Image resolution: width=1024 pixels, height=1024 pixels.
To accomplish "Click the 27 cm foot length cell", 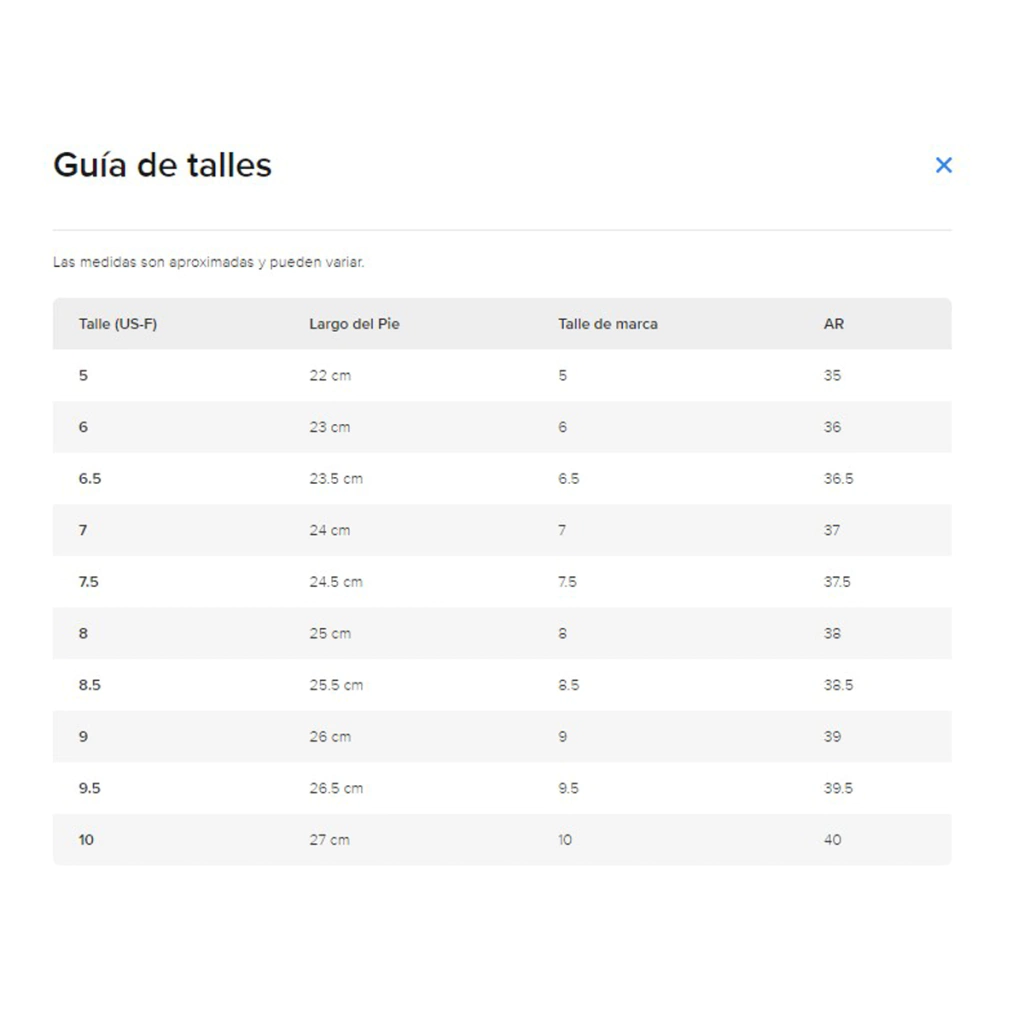I will (330, 840).
